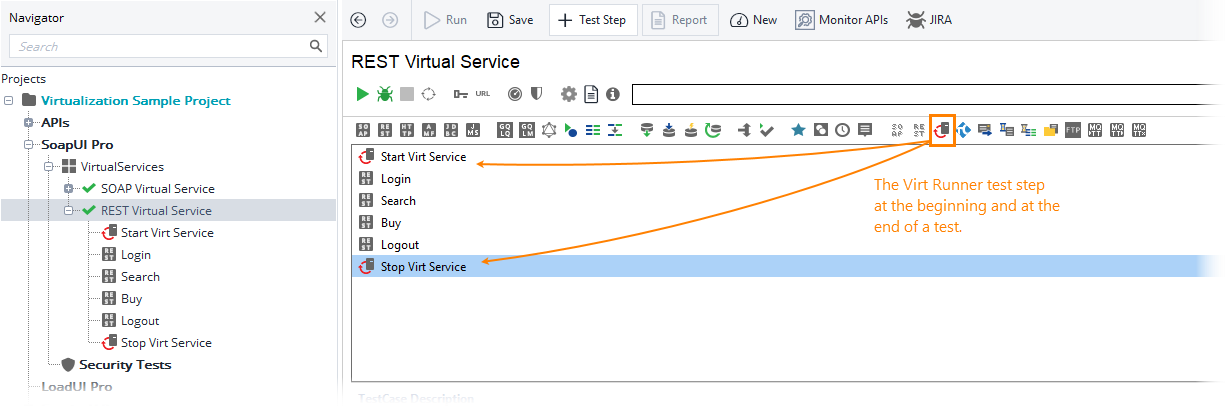This screenshot has width=1226, height=407.
Task: Click the Navigator search field
Action: (169, 46)
